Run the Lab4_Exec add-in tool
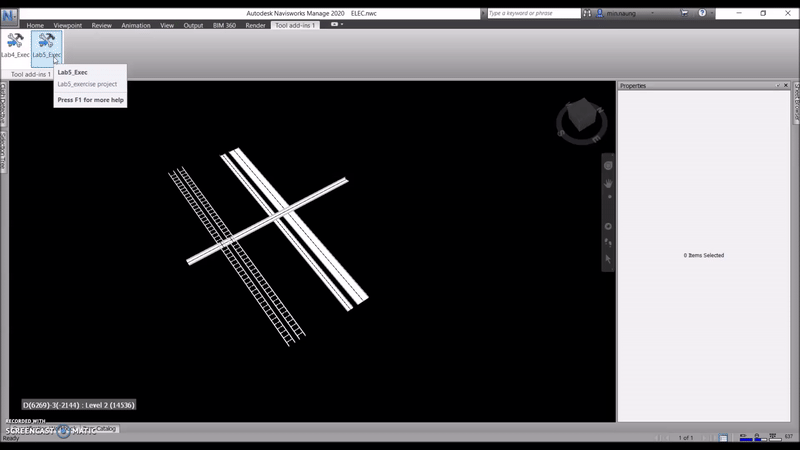The width and height of the screenshot is (800, 450). [15, 45]
